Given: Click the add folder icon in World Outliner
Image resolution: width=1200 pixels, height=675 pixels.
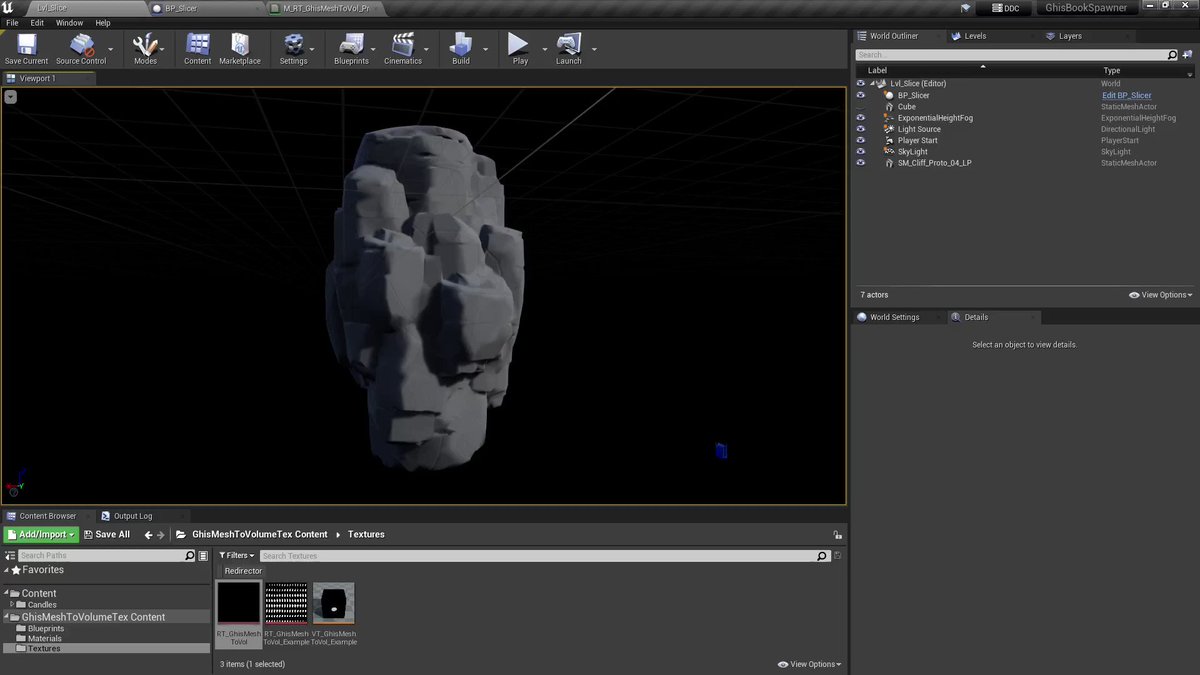Looking at the screenshot, I should 1189,55.
